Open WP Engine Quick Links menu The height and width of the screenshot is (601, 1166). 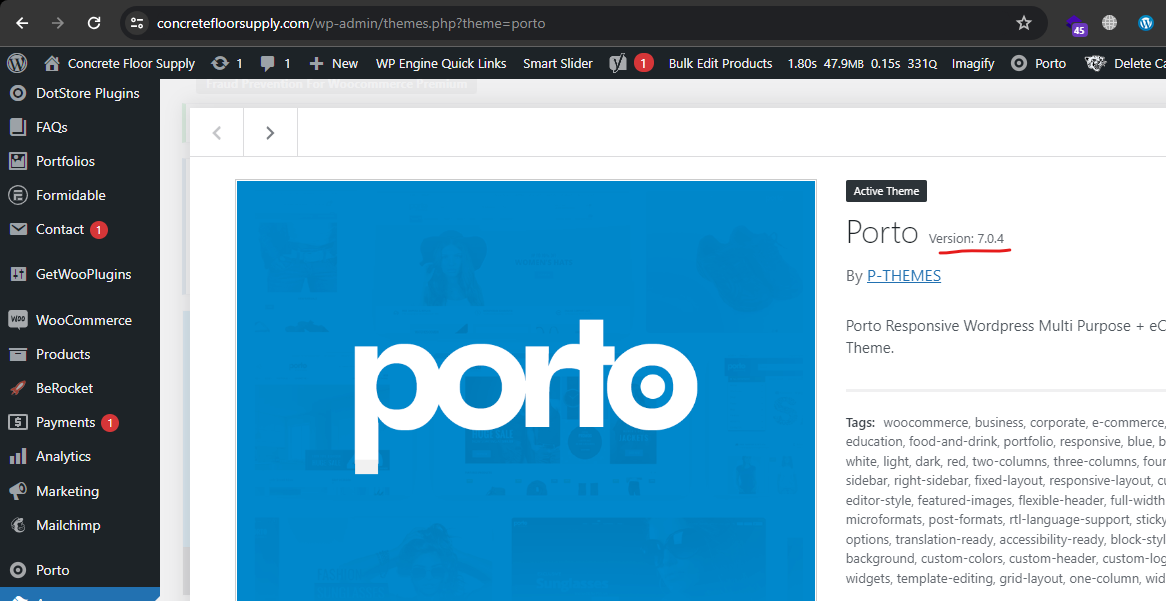point(441,63)
